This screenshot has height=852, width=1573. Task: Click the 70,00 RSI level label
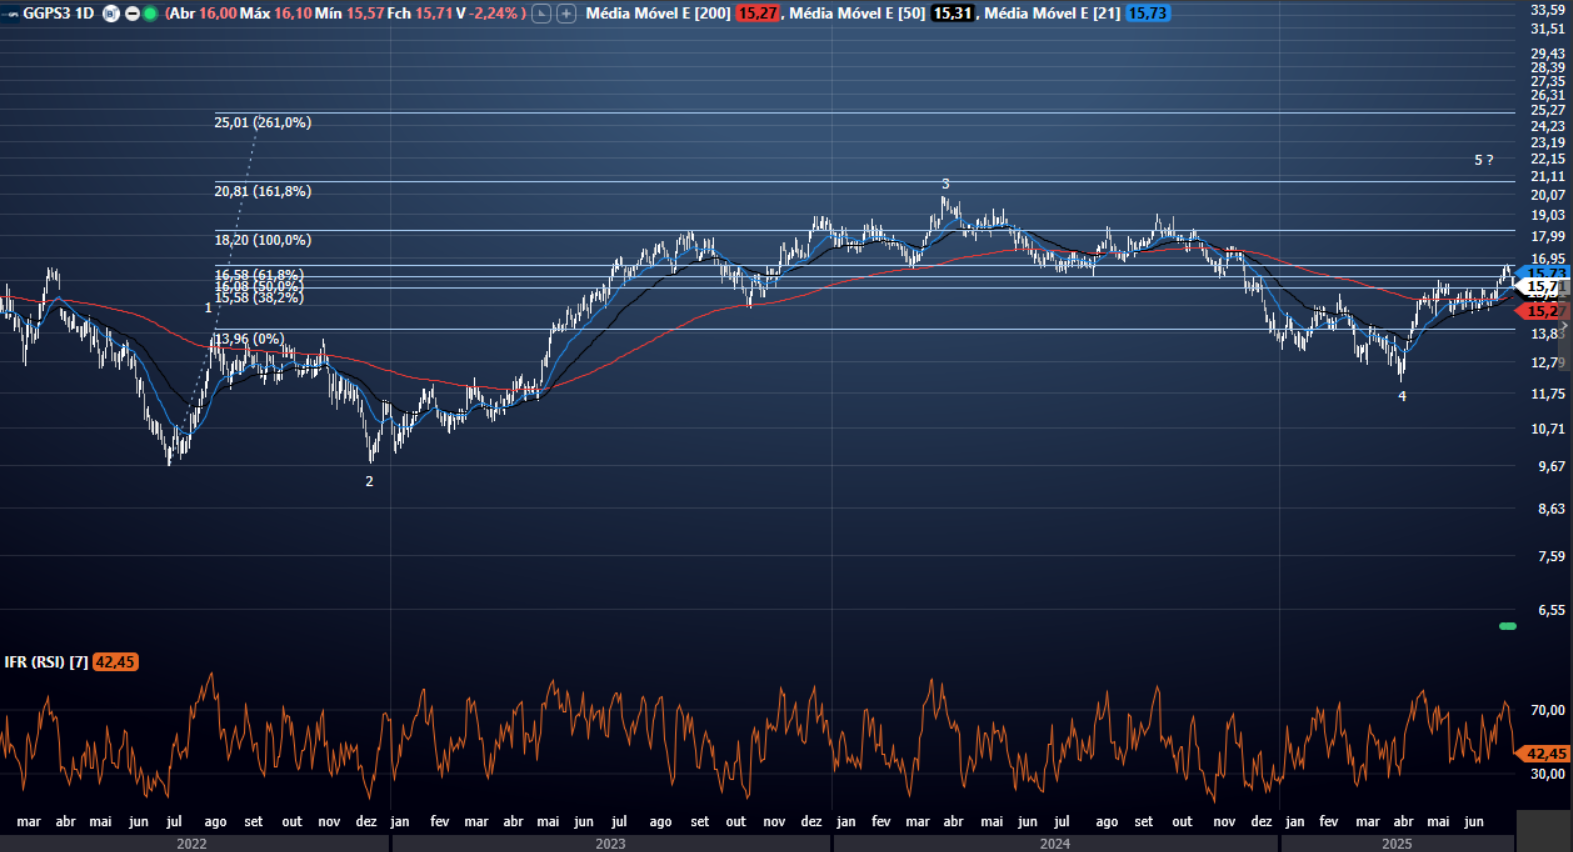click(x=1547, y=710)
